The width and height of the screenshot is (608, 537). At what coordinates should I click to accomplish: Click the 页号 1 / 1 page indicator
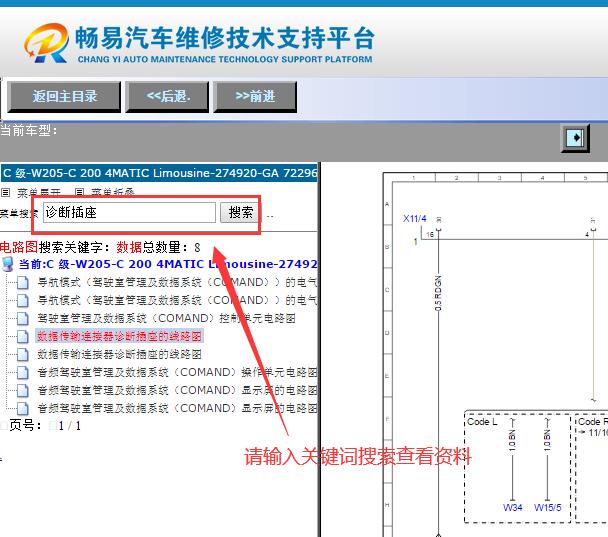tap(45, 426)
